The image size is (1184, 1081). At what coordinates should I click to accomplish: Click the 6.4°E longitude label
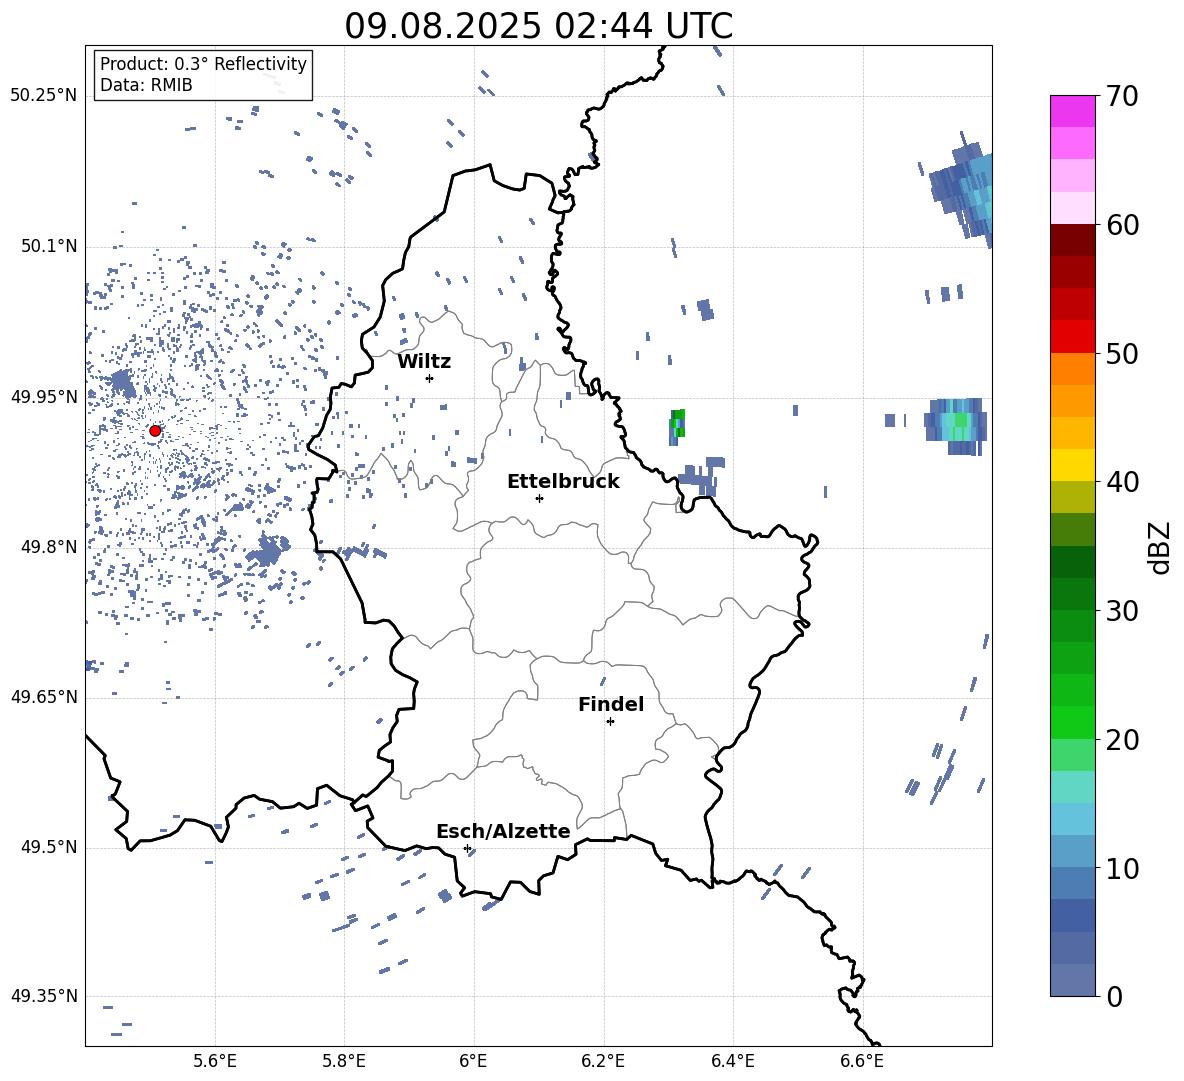click(x=732, y=1061)
